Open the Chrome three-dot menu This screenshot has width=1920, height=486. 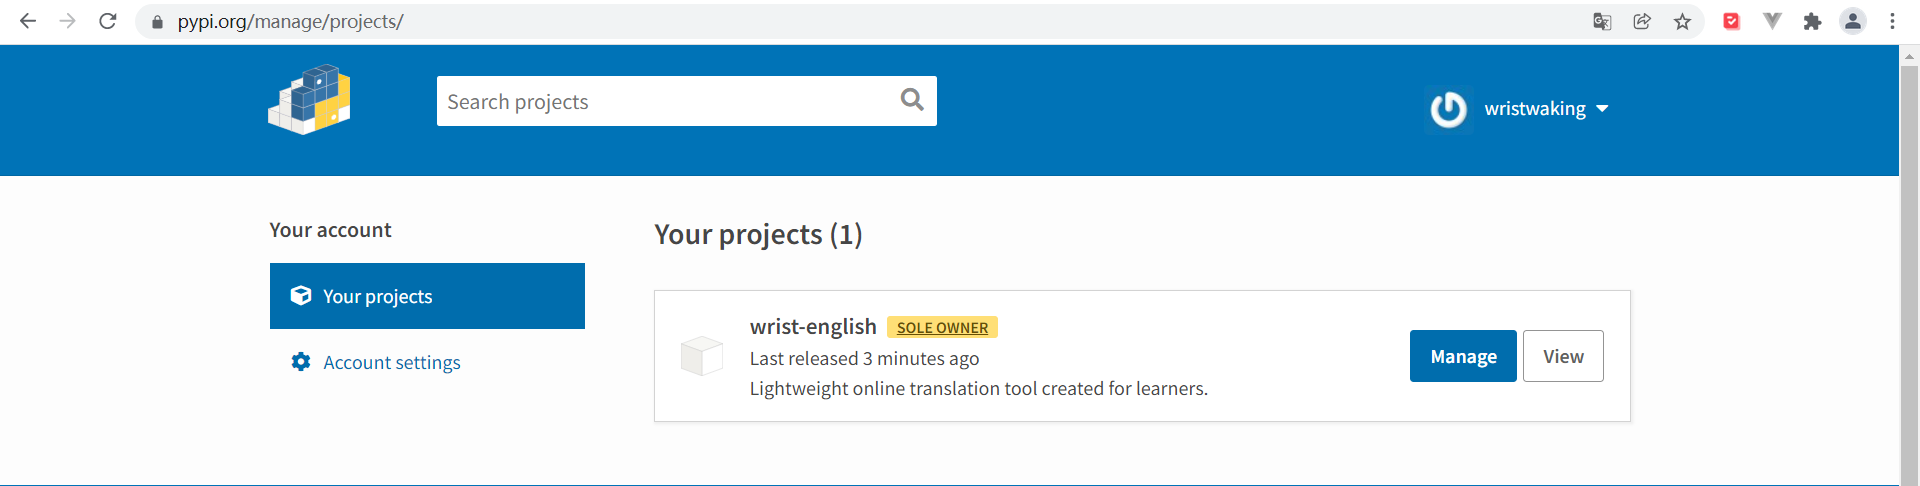tap(1892, 21)
